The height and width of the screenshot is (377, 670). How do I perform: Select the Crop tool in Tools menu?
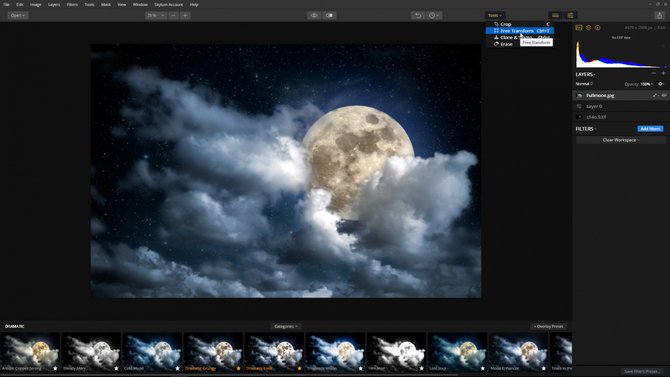coord(520,24)
